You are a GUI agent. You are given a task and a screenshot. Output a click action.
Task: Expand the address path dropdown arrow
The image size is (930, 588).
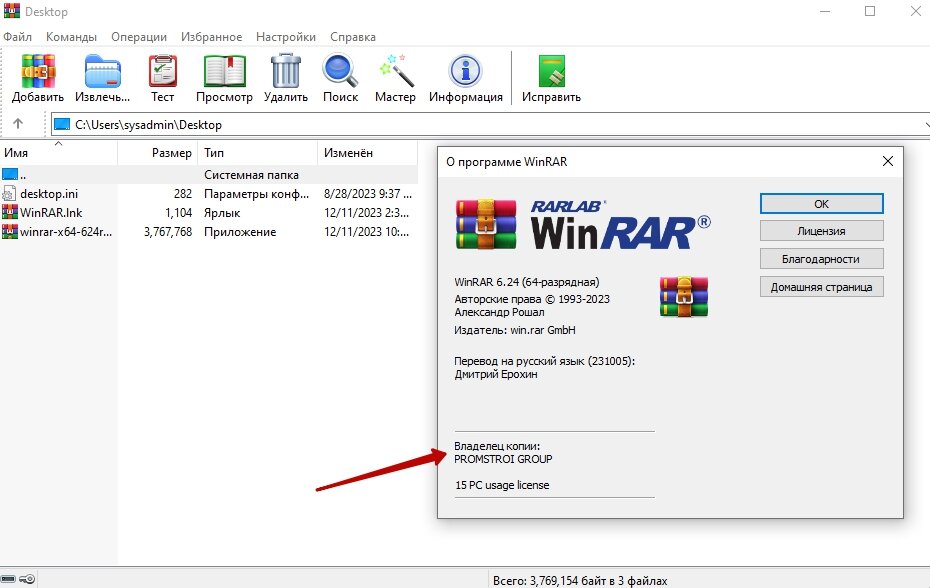coord(926,125)
